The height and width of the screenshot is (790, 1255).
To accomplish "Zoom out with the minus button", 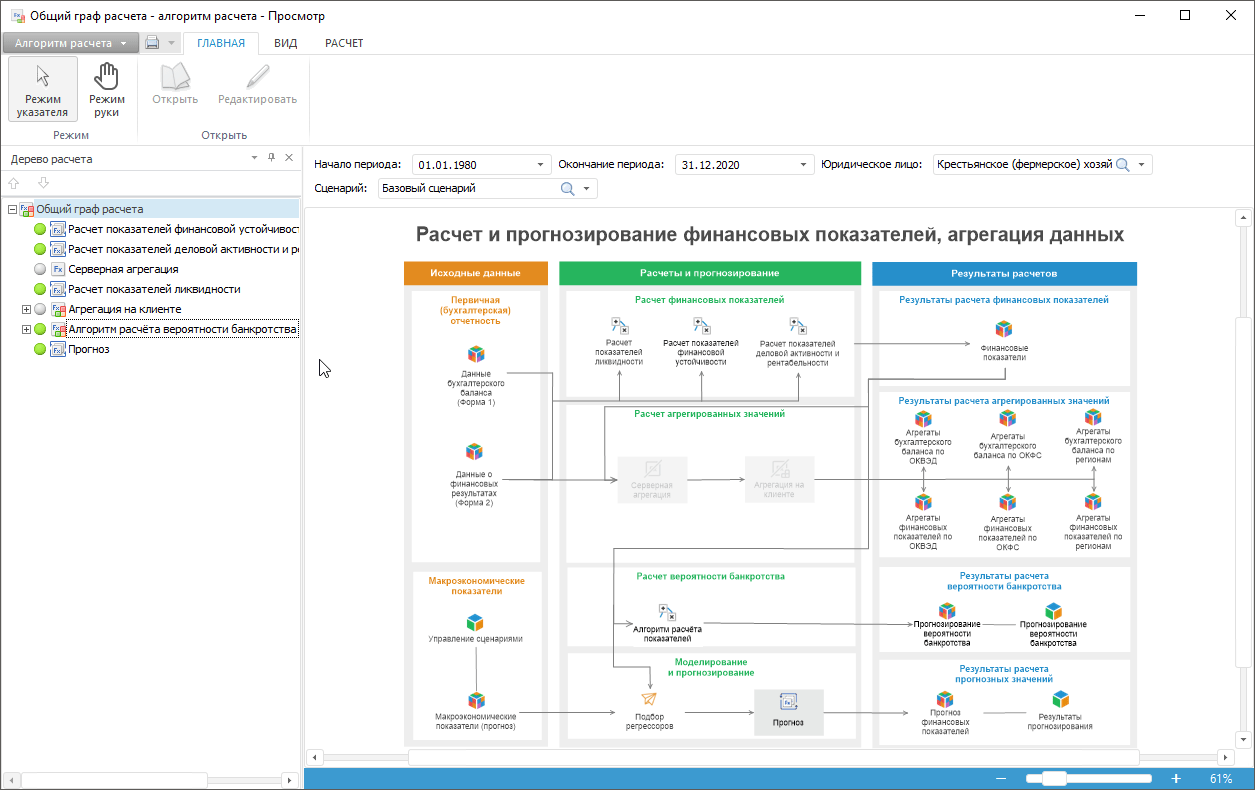I will tap(1001, 778).
